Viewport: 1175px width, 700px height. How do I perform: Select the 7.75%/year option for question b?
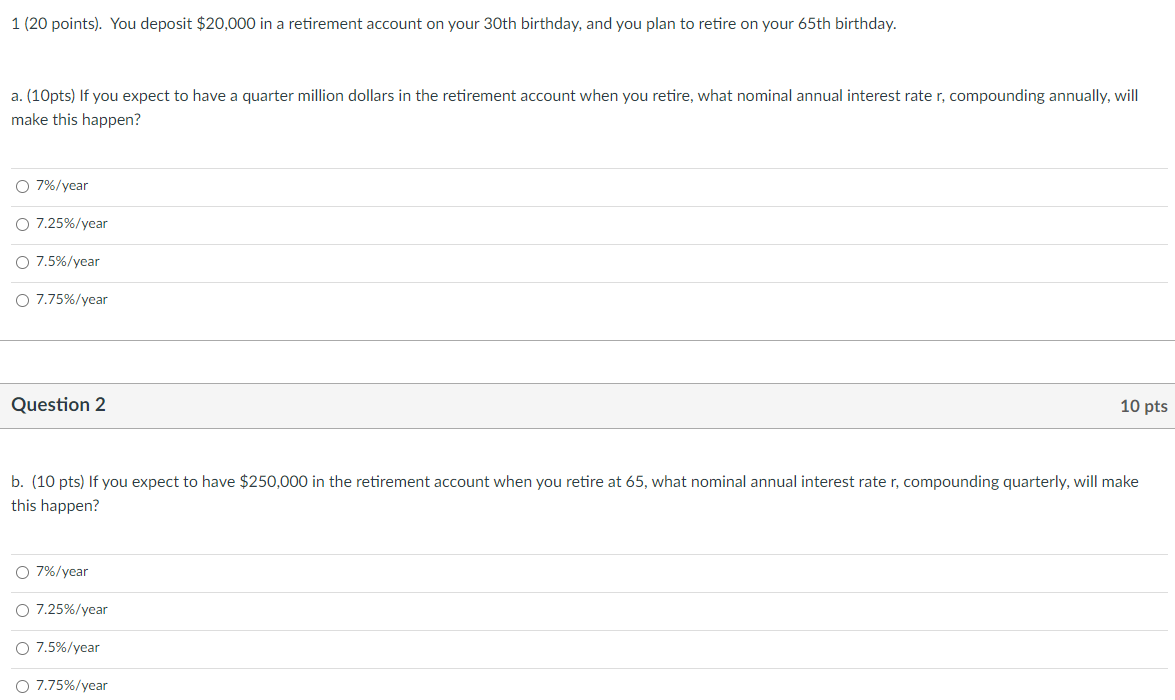coord(22,686)
